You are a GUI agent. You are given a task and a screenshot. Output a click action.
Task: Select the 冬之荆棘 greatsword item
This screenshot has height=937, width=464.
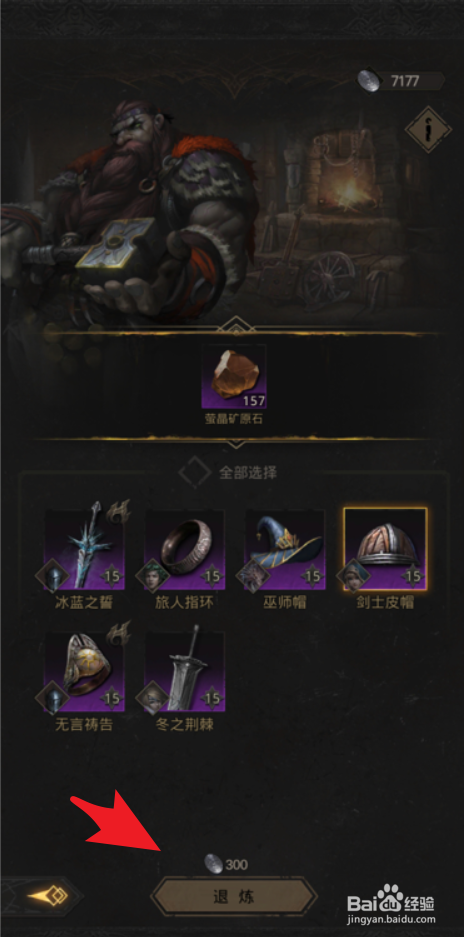[x=184, y=672]
